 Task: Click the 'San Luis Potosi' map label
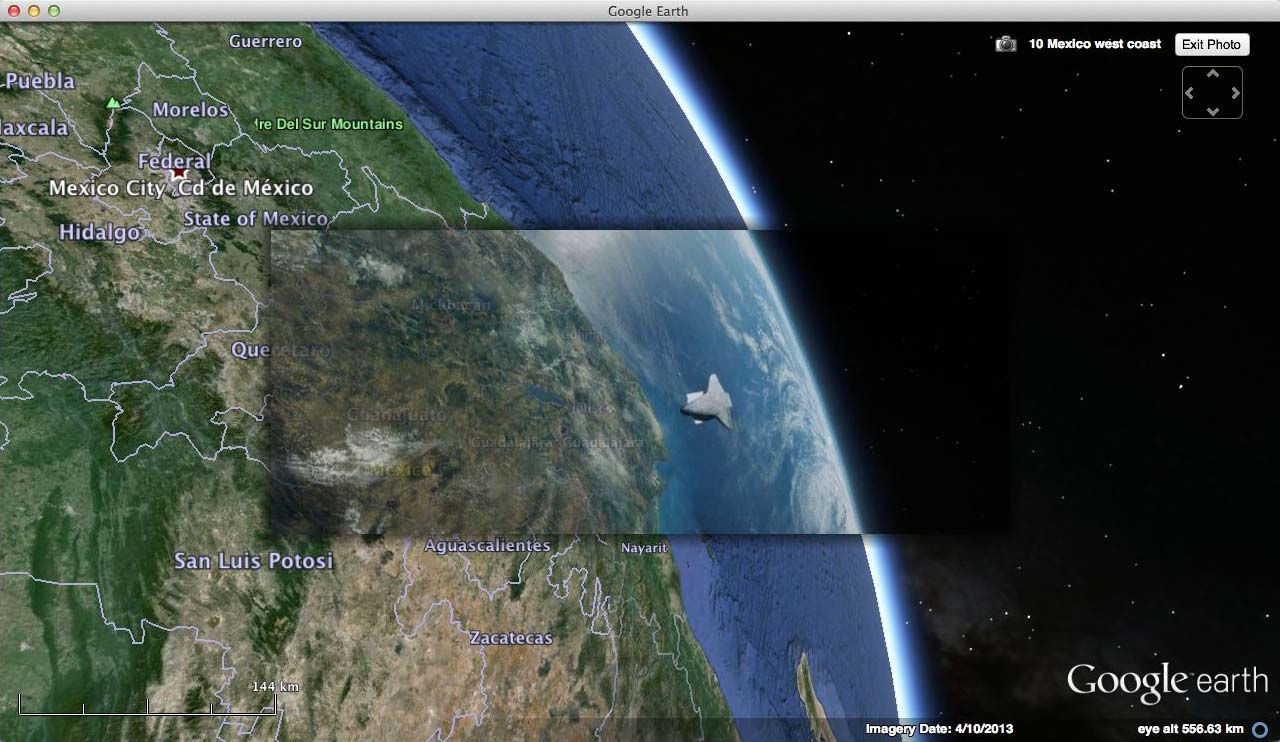click(253, 560)
